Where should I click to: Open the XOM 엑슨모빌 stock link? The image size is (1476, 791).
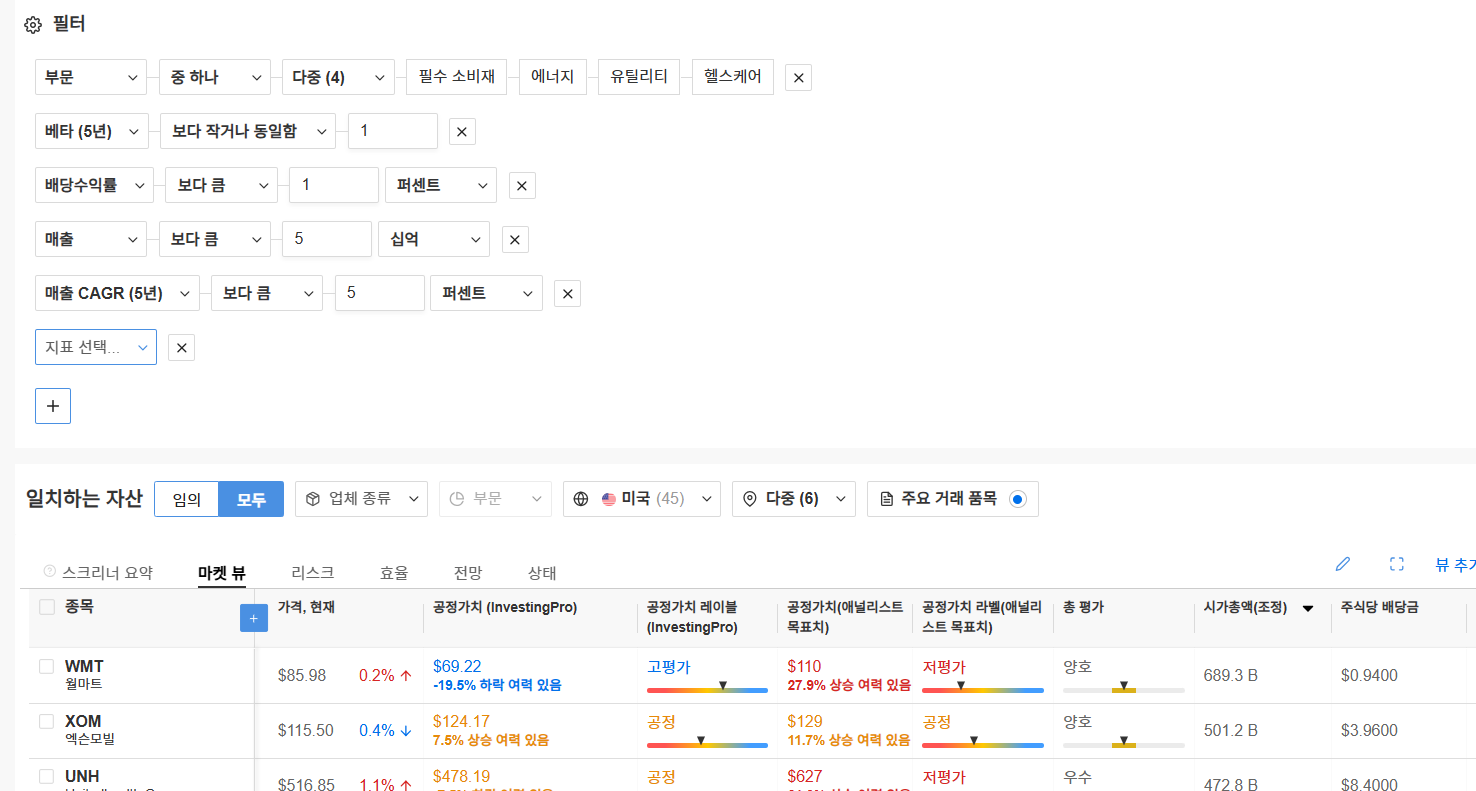(89, 730)
